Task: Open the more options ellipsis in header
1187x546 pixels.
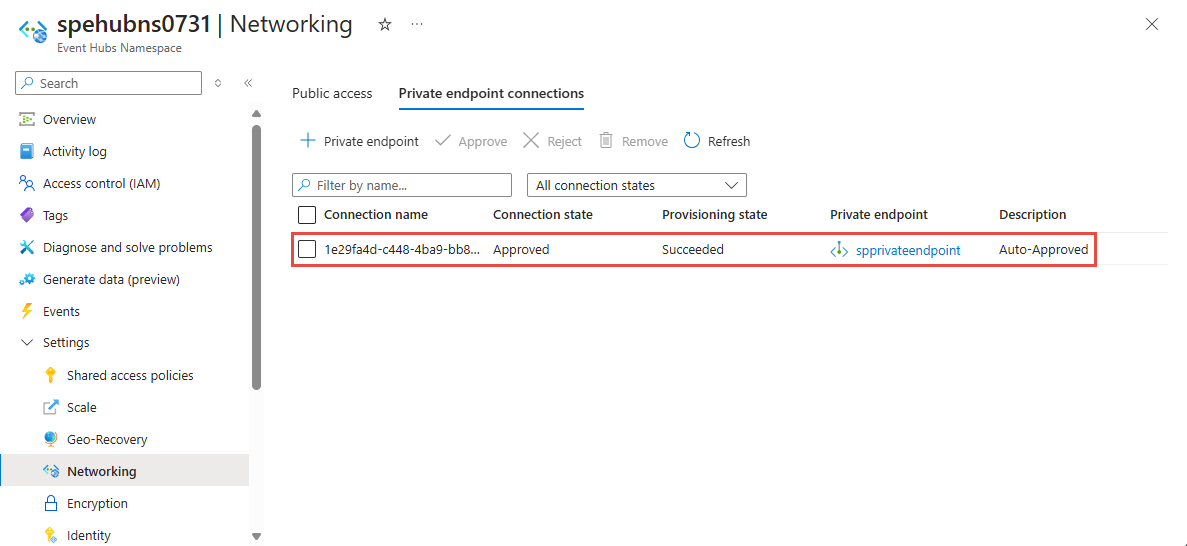Action: (417, 24)
